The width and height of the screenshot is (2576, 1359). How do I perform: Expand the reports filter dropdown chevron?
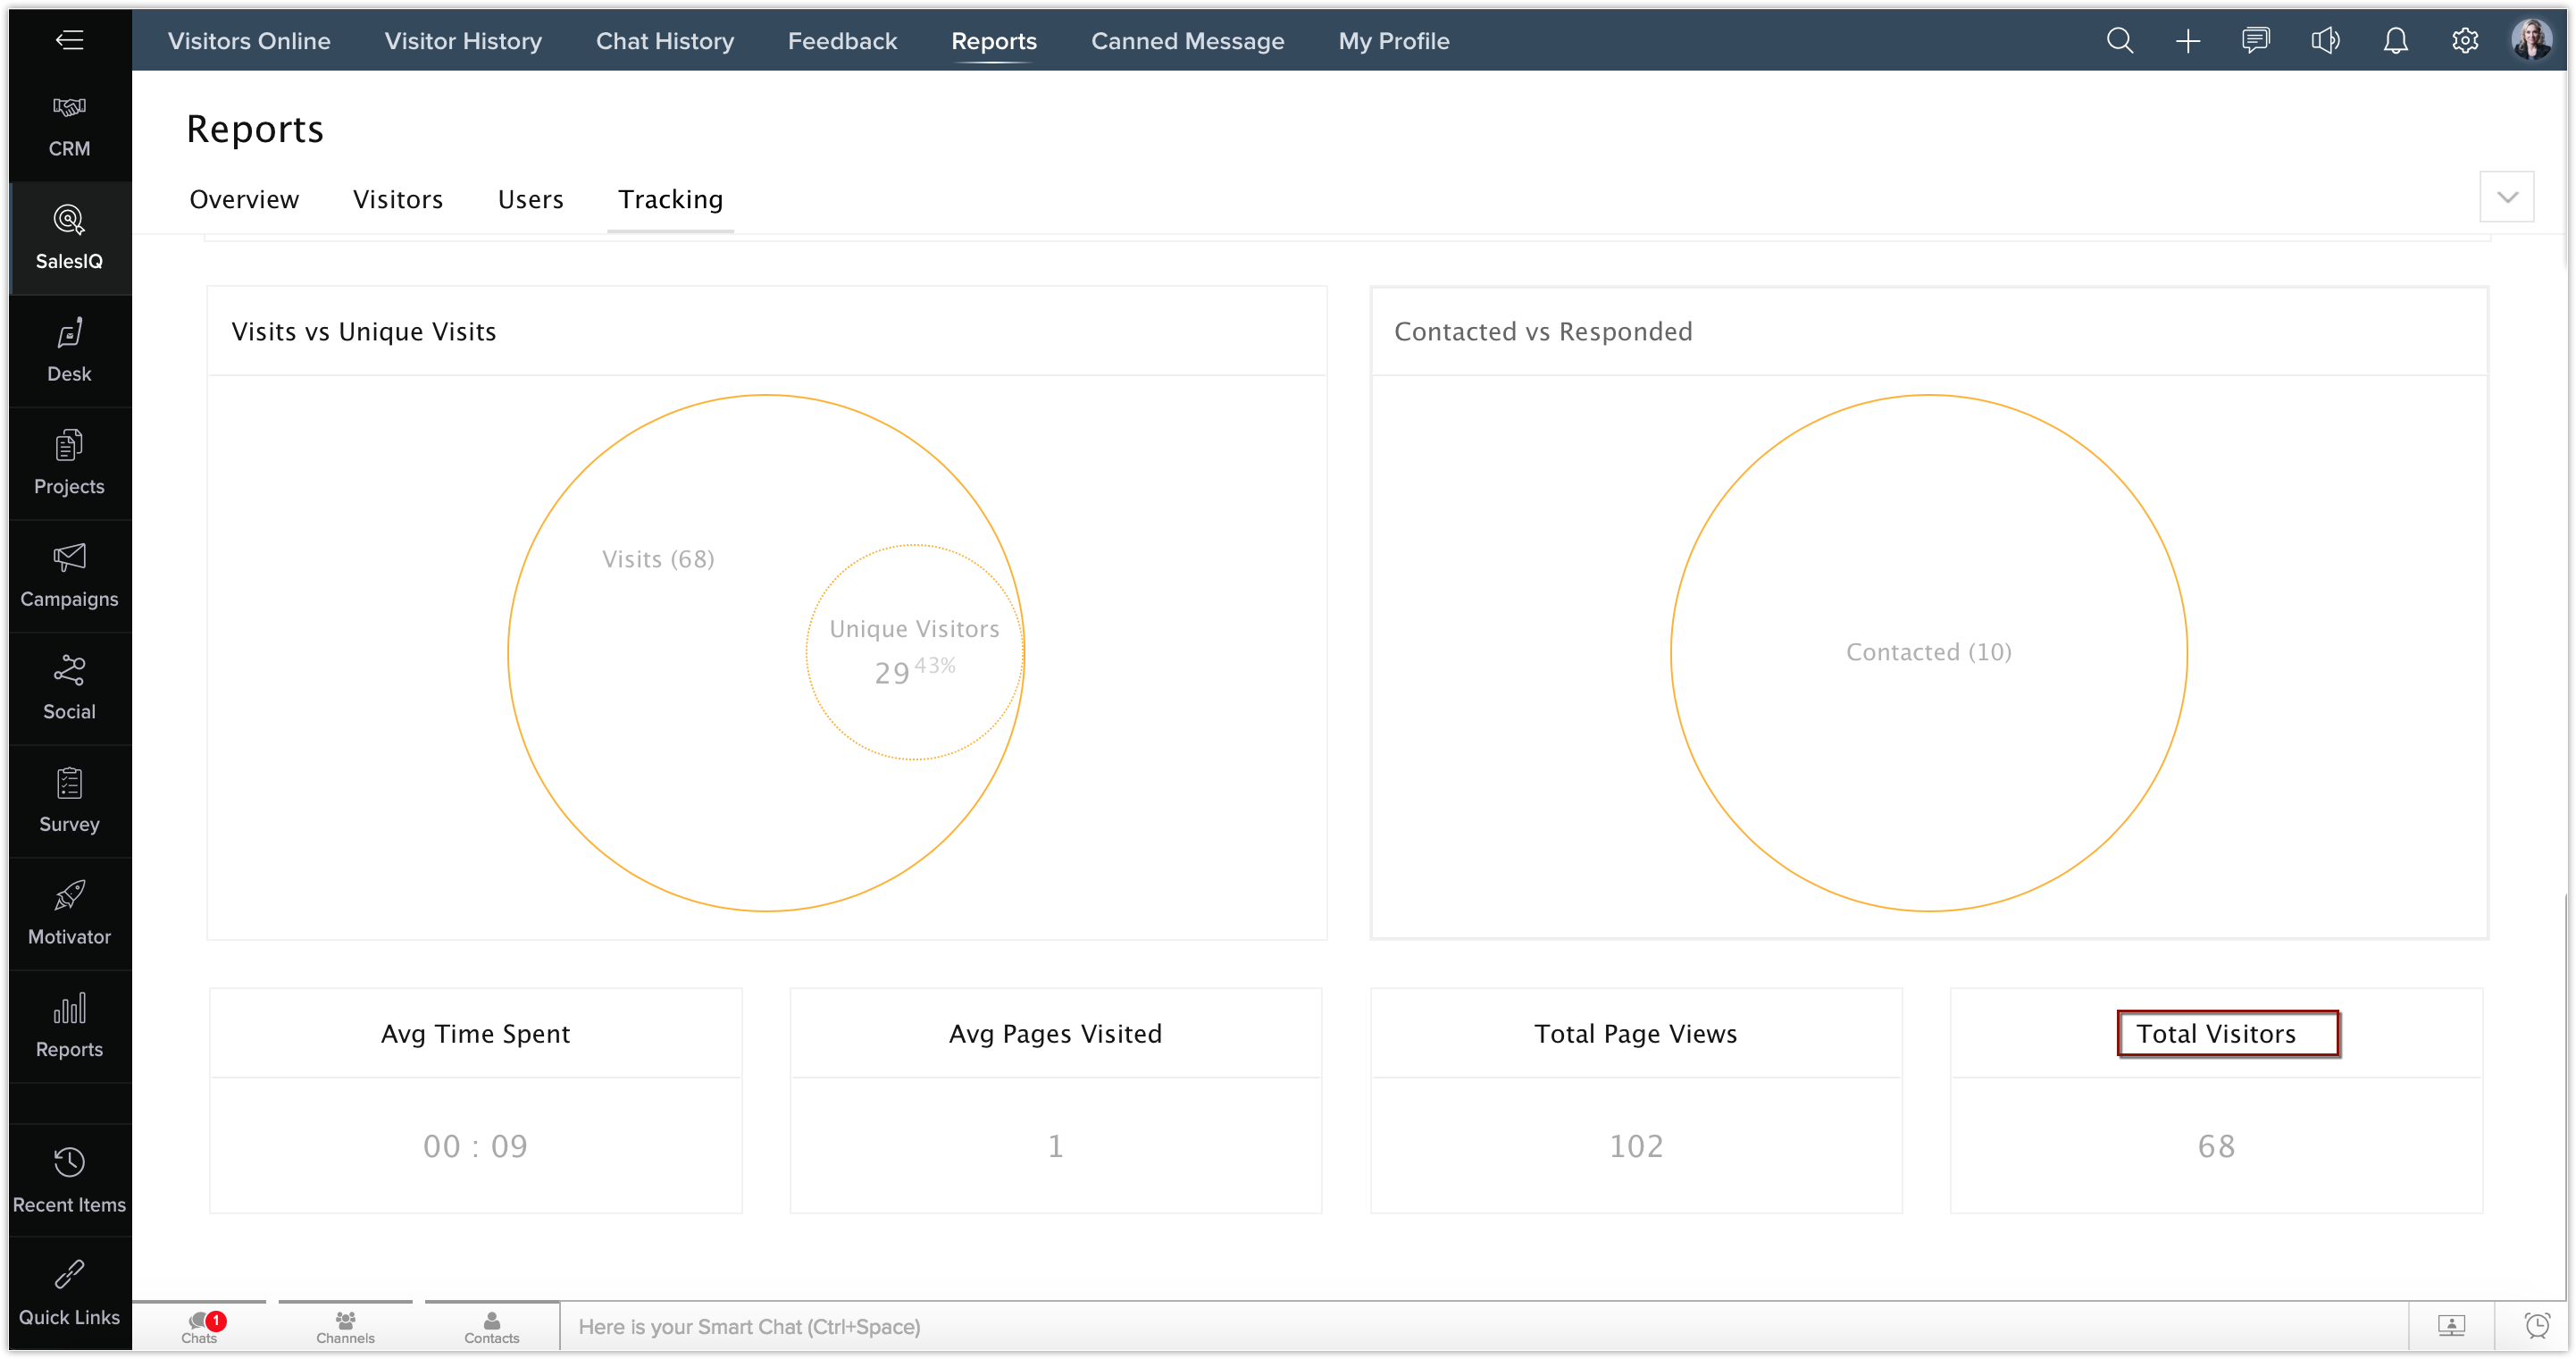(2506, 197)
